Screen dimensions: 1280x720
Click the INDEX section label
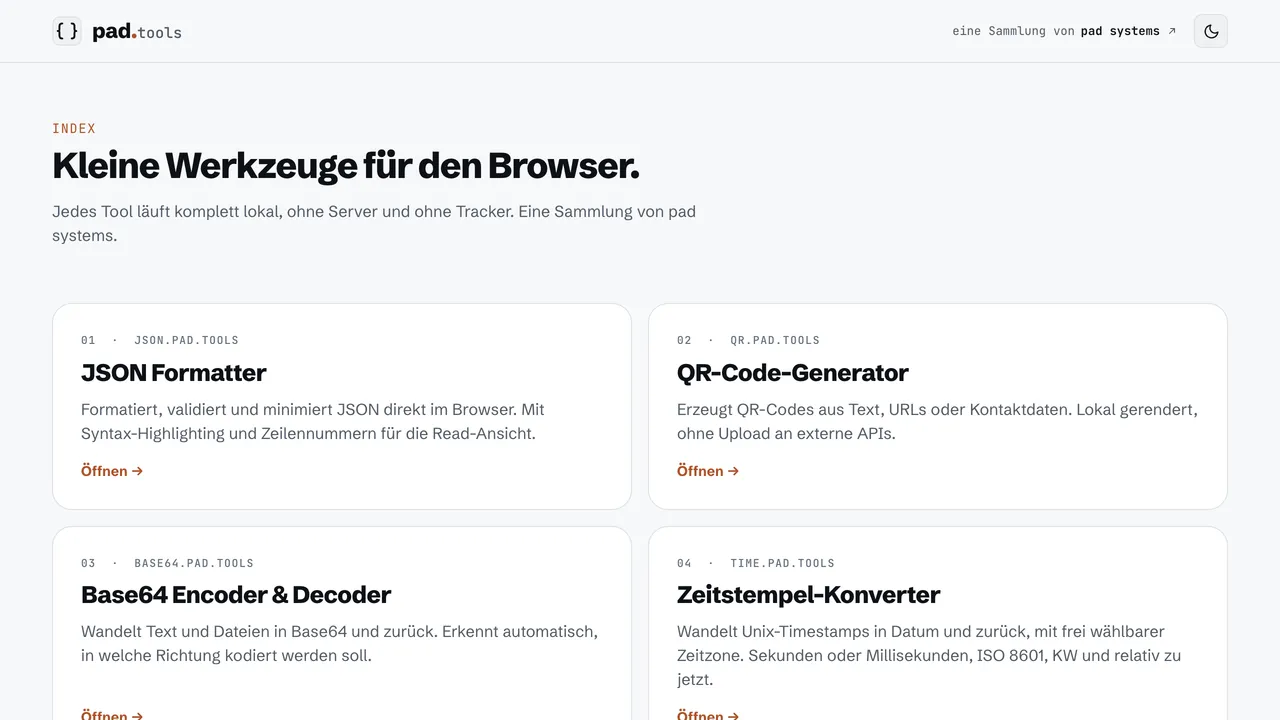74,128
